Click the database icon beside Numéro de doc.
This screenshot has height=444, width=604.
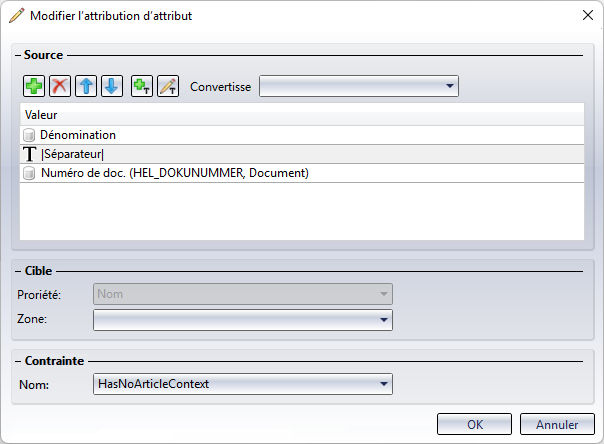(x=29, y=173)
